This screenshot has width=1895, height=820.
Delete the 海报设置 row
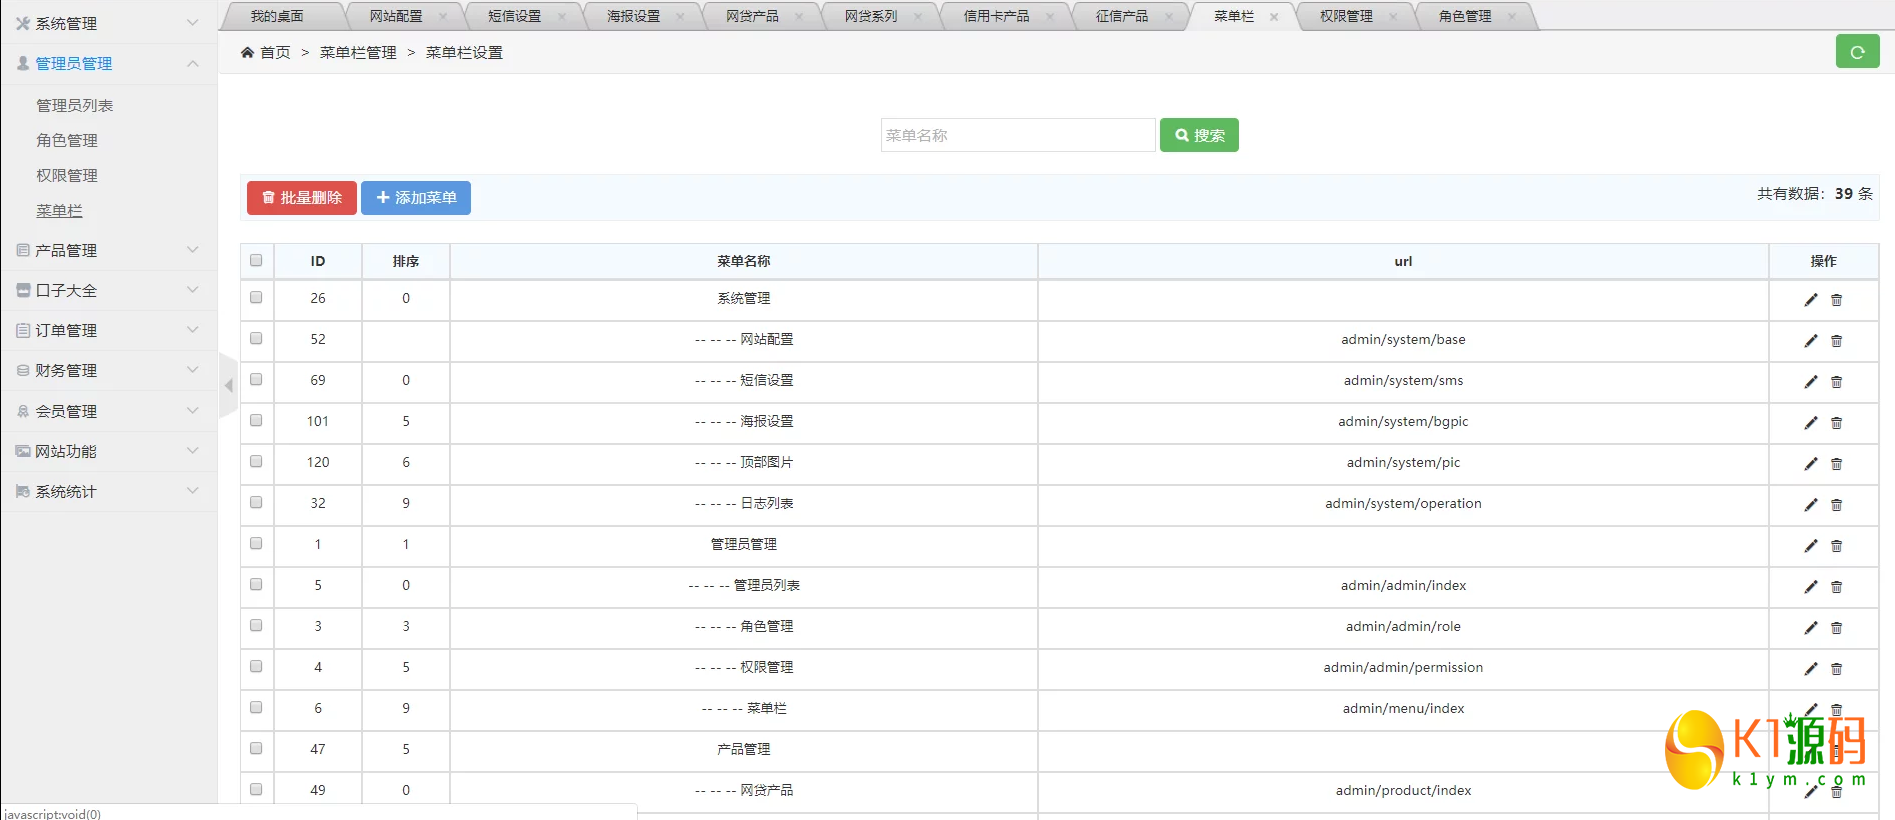click(x=1836, y=423)
